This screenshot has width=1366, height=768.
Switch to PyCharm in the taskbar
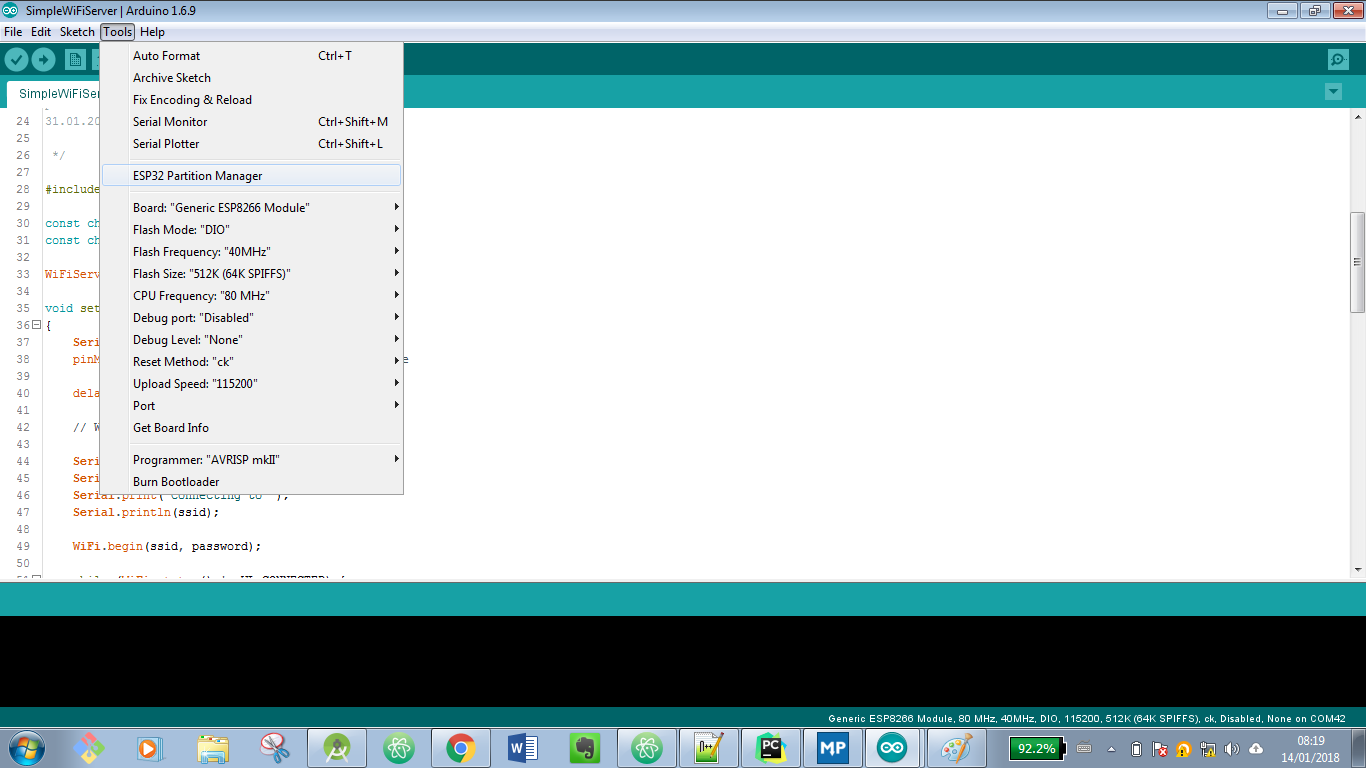(770, 747)
